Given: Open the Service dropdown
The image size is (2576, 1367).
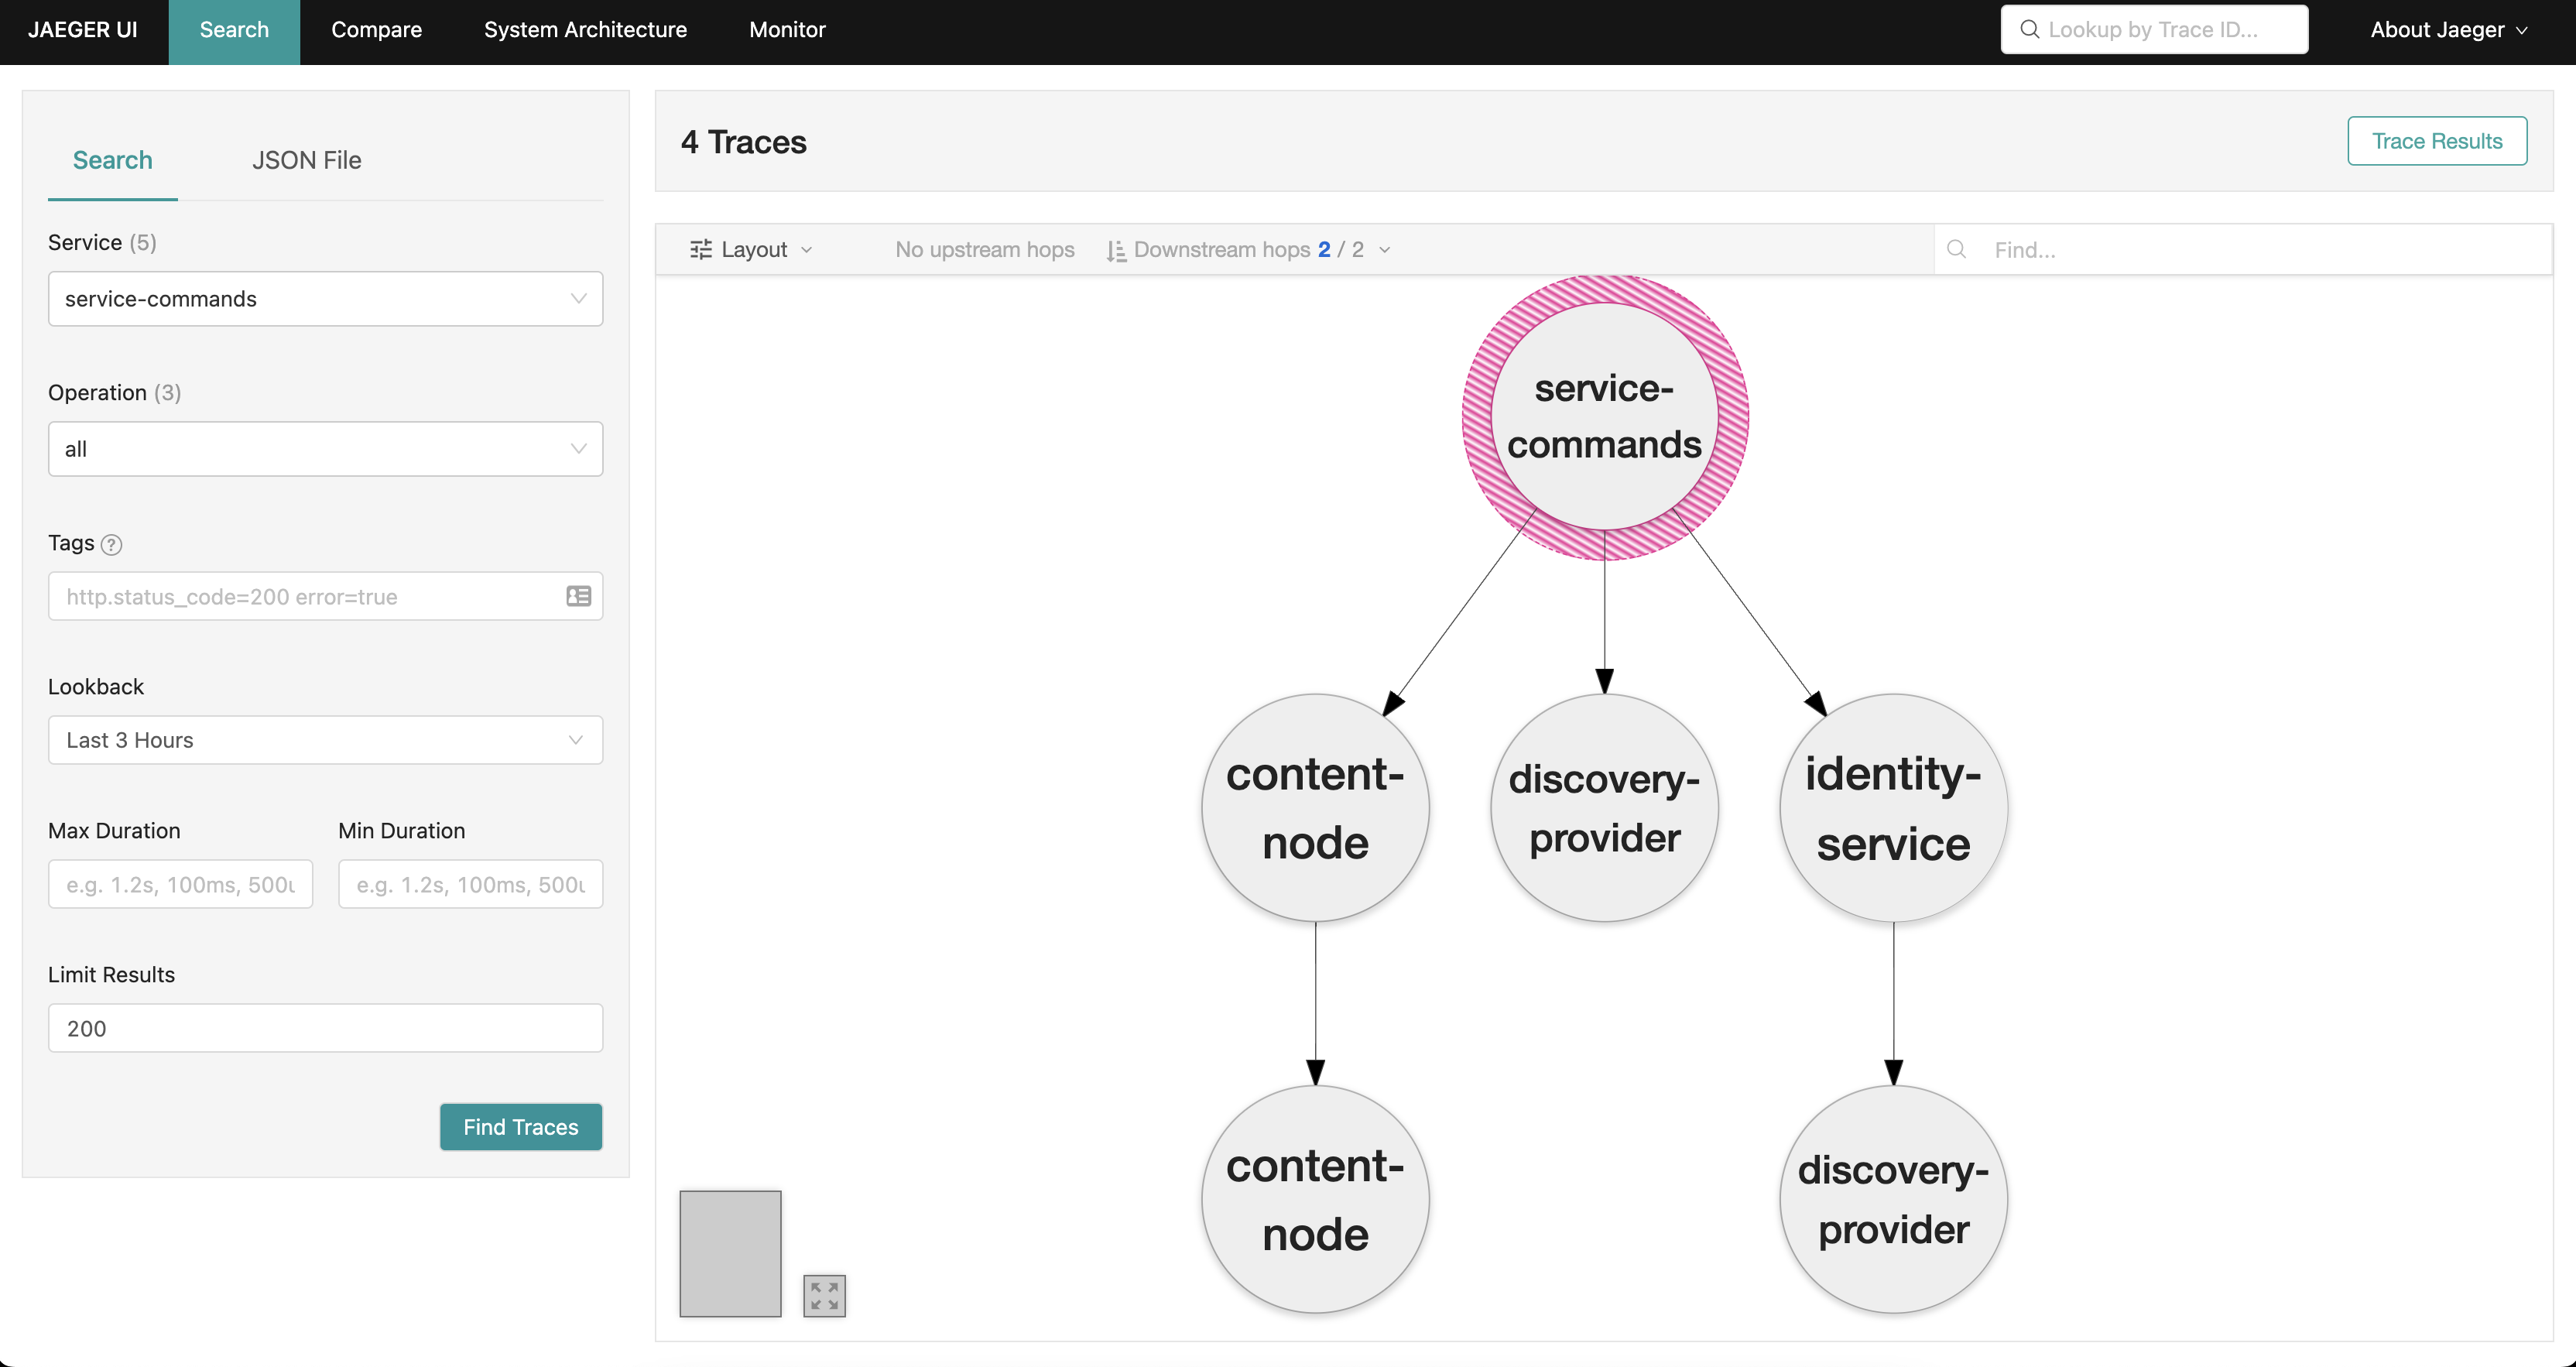Looking at the screenshot, I should coord(325,299).
